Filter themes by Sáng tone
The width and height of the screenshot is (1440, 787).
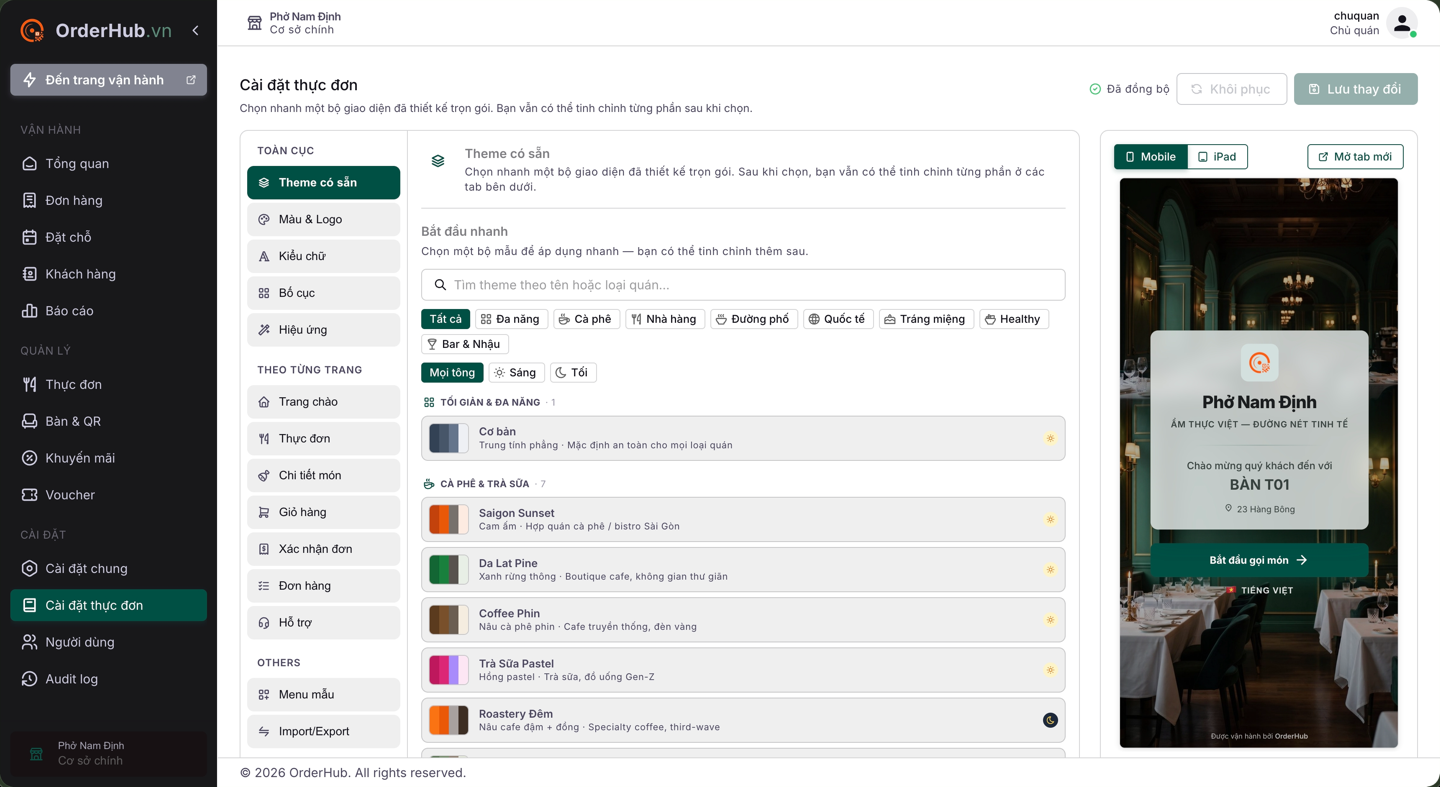(515, 372)
